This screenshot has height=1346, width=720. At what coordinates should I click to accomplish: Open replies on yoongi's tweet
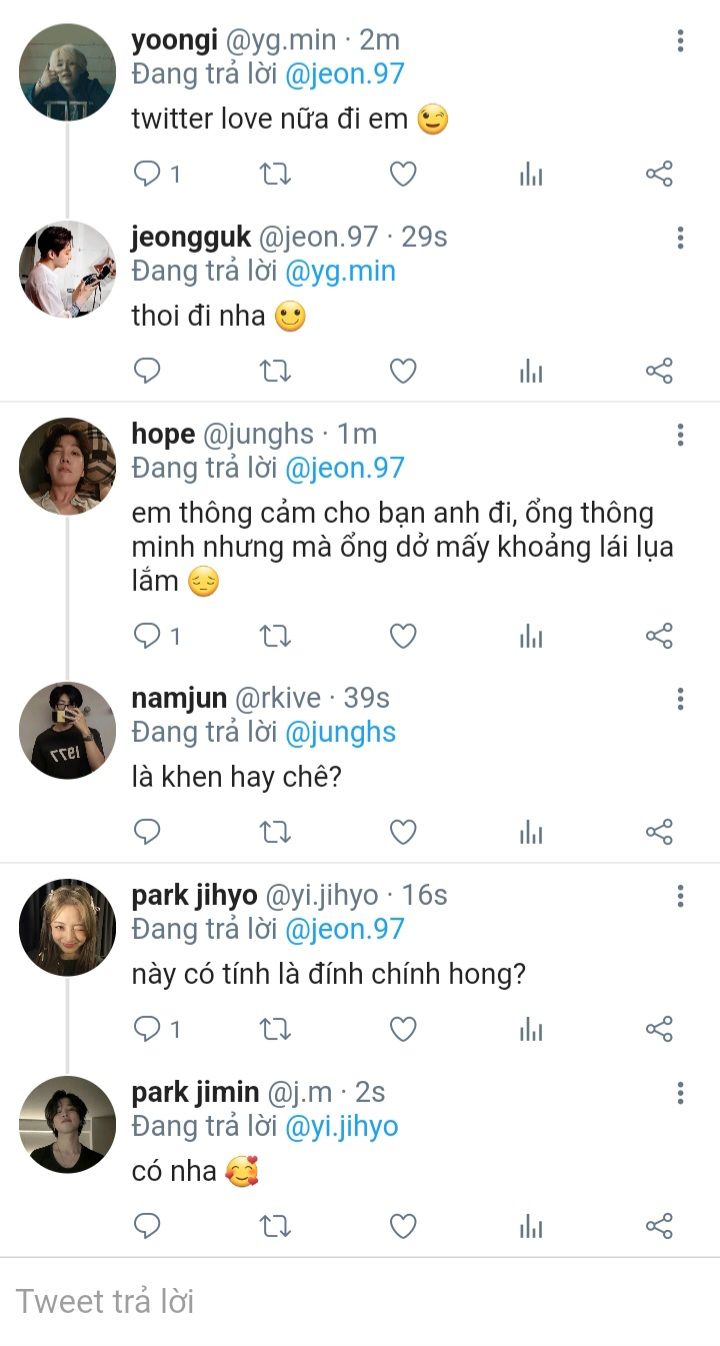148,175
